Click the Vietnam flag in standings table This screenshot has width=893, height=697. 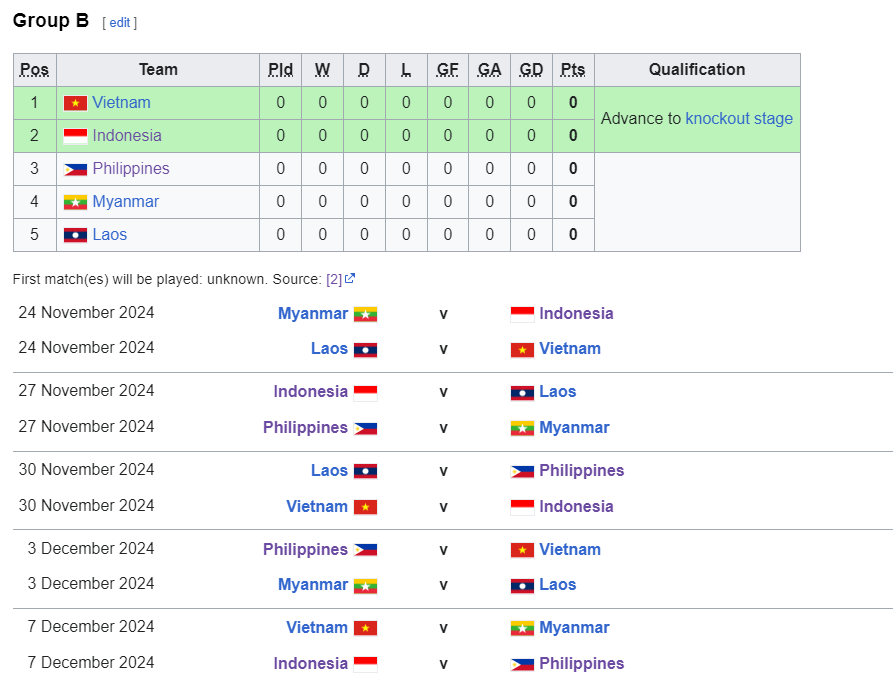pyautogui.click(x=75, y=103)
